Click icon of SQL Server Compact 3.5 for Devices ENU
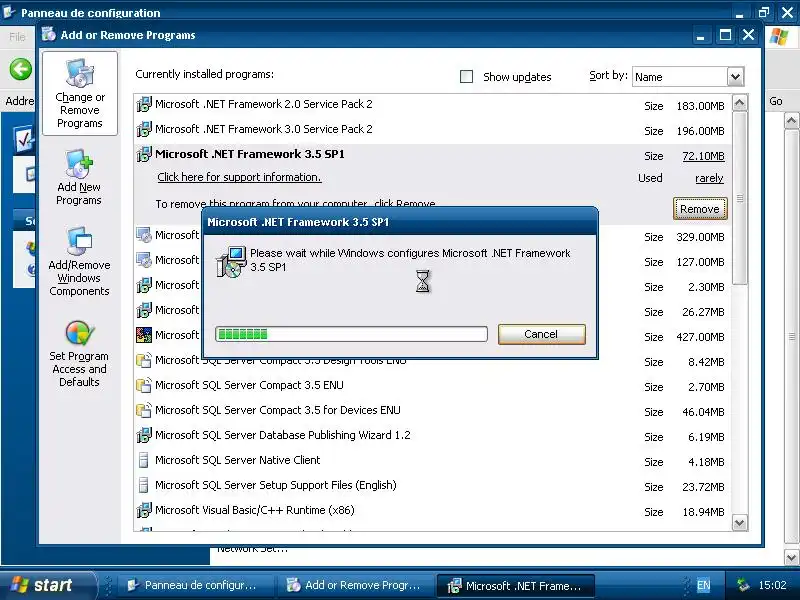The image size is (800, 600). (x=144, y=410)
